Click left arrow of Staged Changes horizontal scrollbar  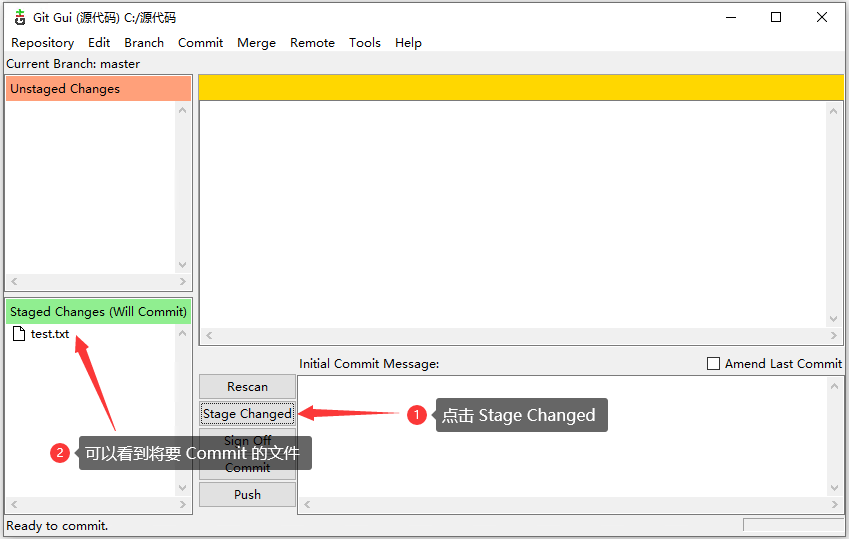14,504
